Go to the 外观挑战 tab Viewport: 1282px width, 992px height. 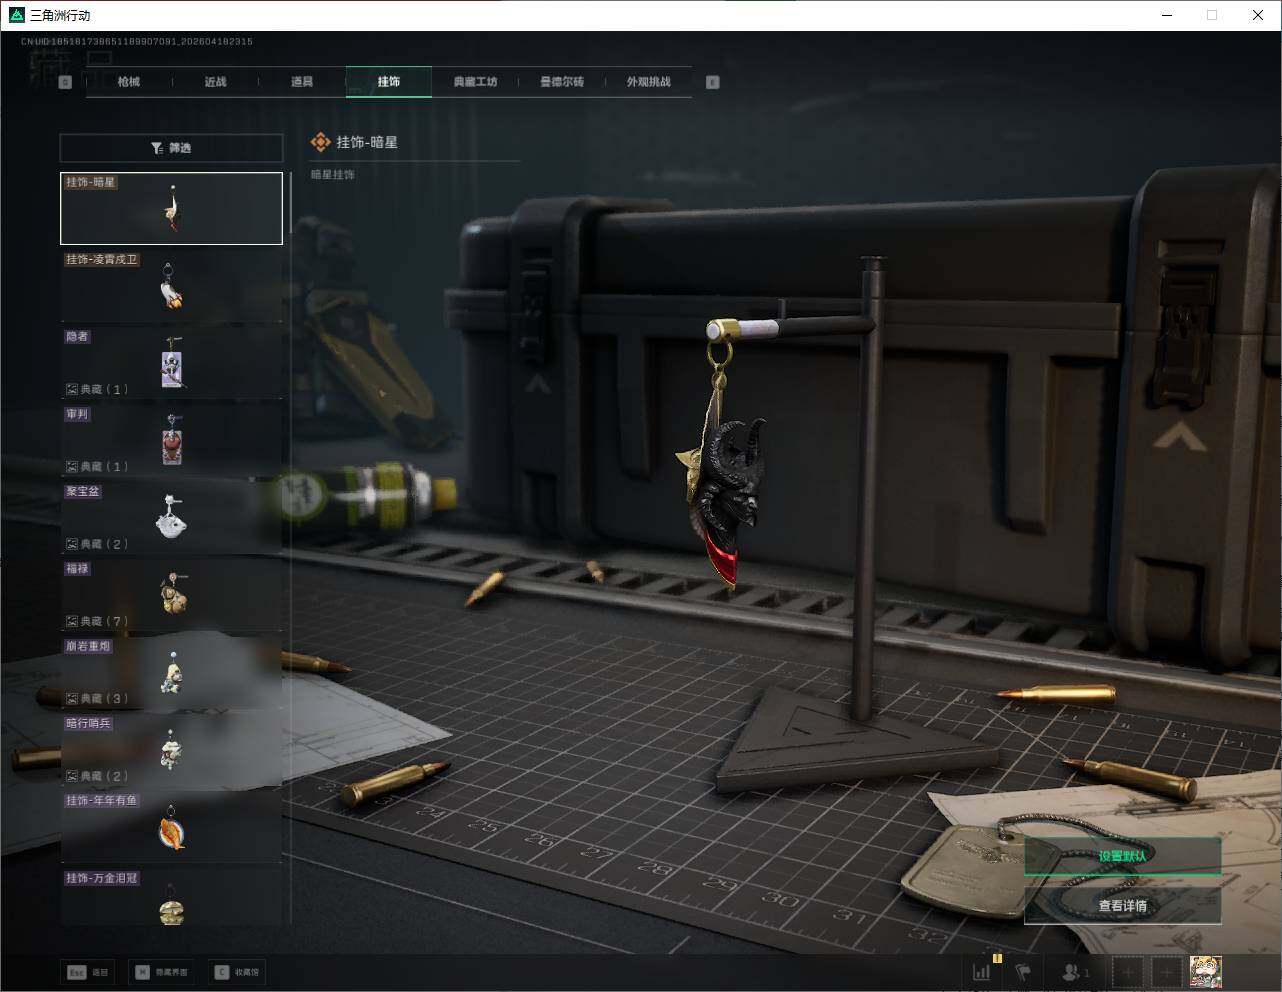(648, 82)
